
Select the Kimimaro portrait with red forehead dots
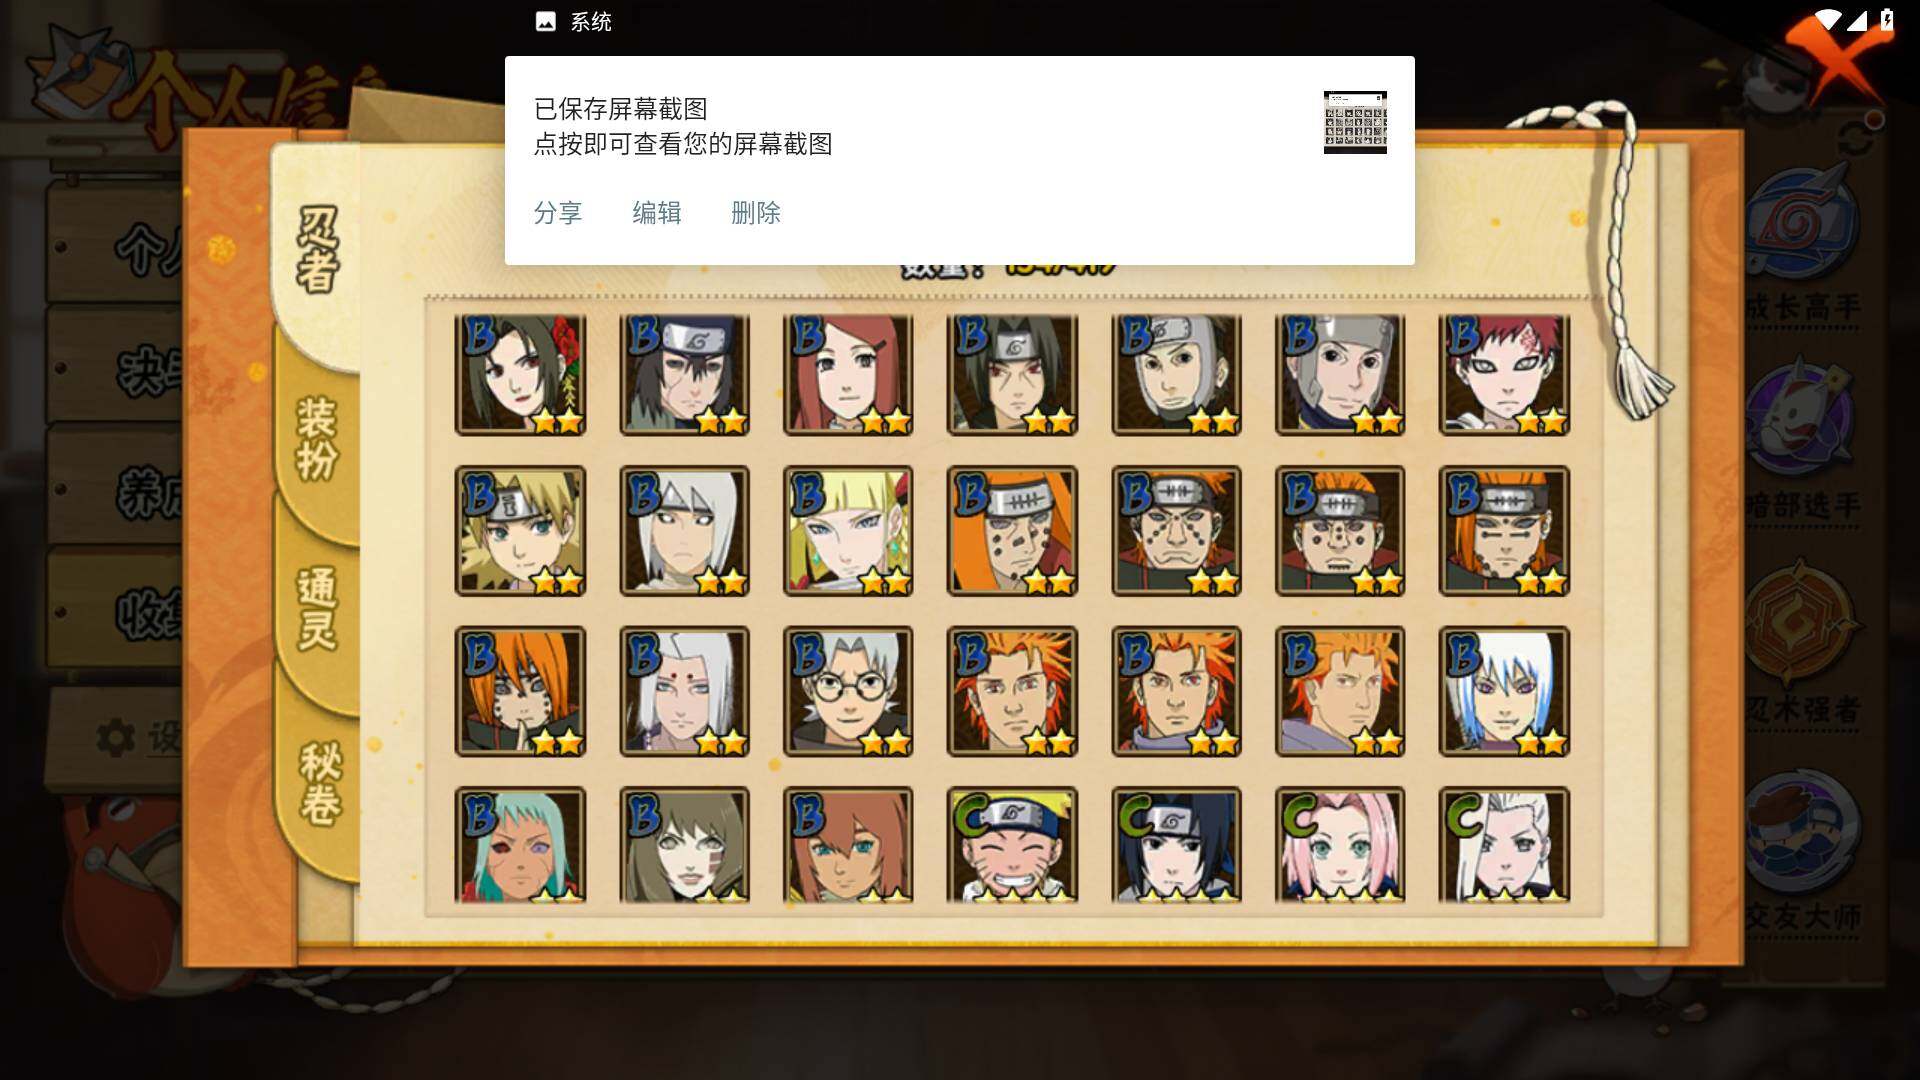(x=684, y=691)
